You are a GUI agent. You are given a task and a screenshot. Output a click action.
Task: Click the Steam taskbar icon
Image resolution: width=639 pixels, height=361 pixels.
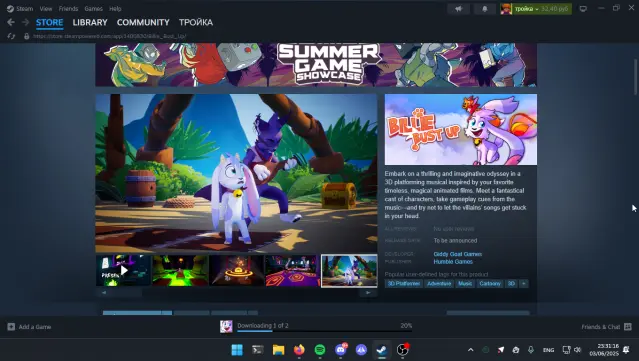coord(381,350)
